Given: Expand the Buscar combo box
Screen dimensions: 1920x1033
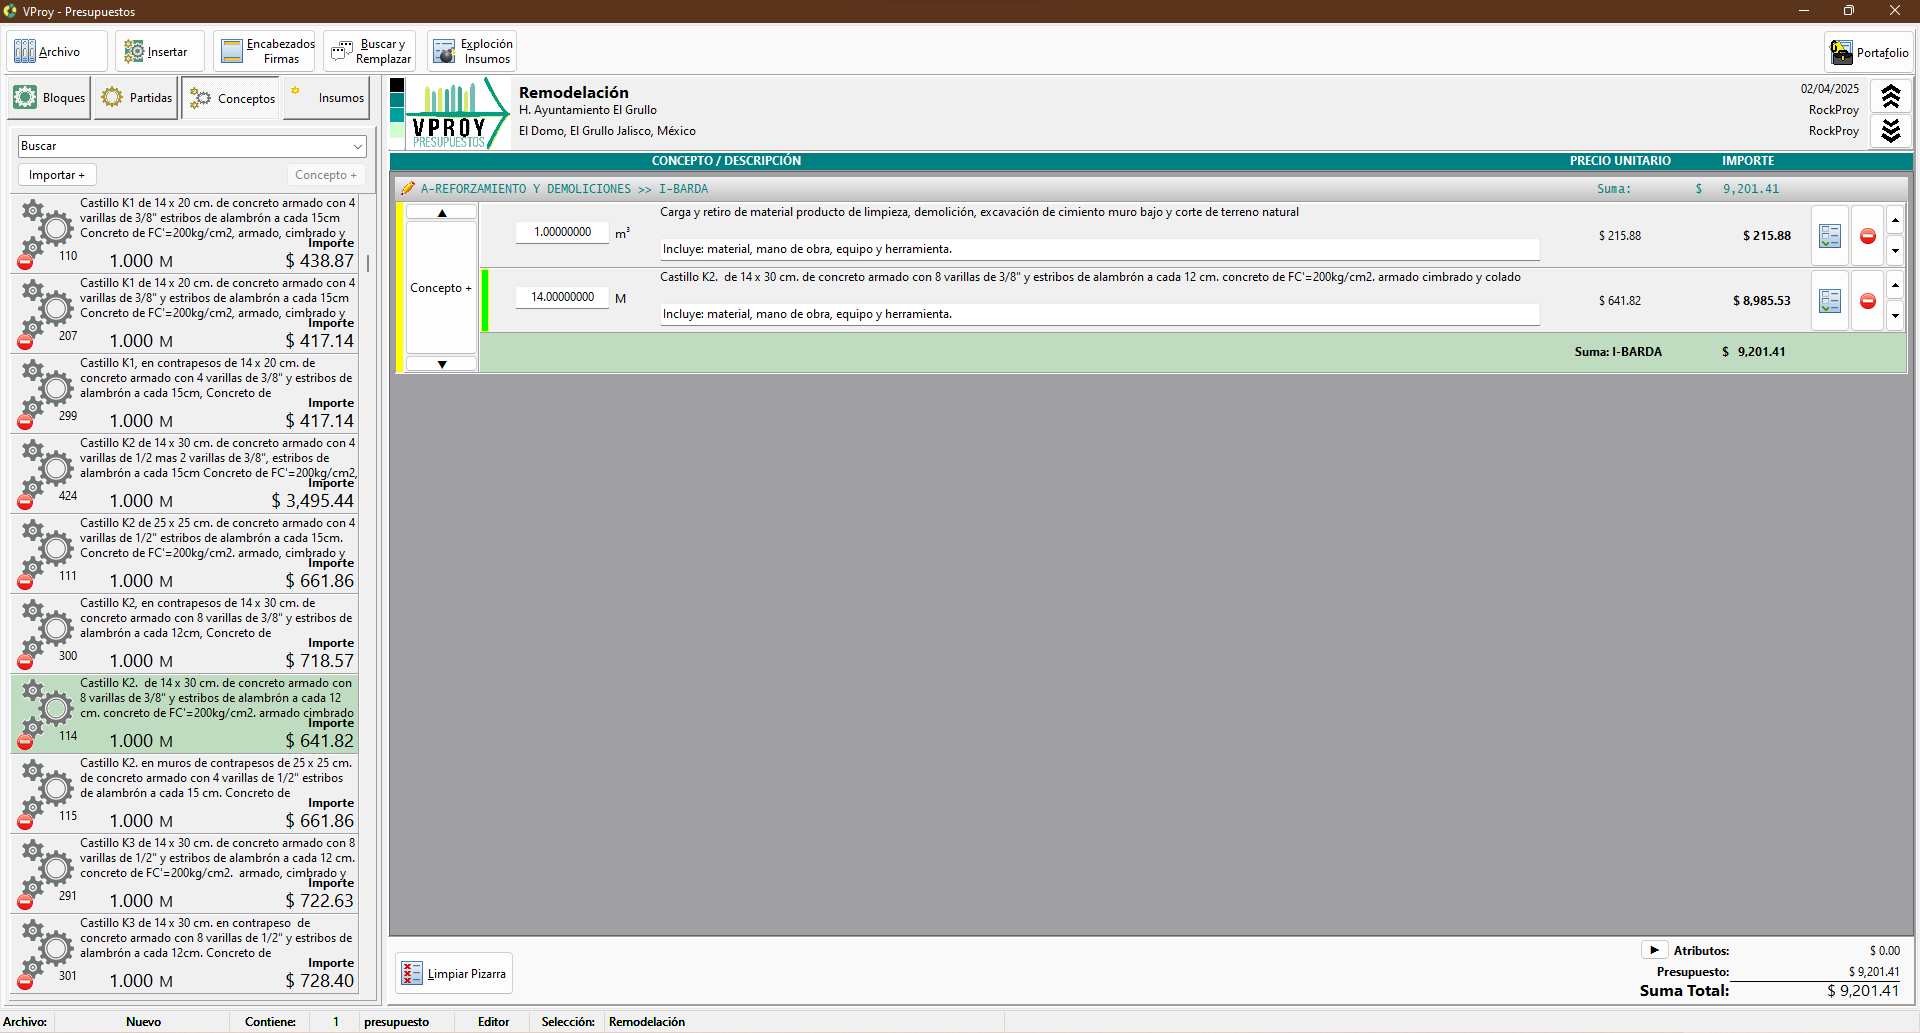Looking at the screenshot, I should [x=357, y=146].
